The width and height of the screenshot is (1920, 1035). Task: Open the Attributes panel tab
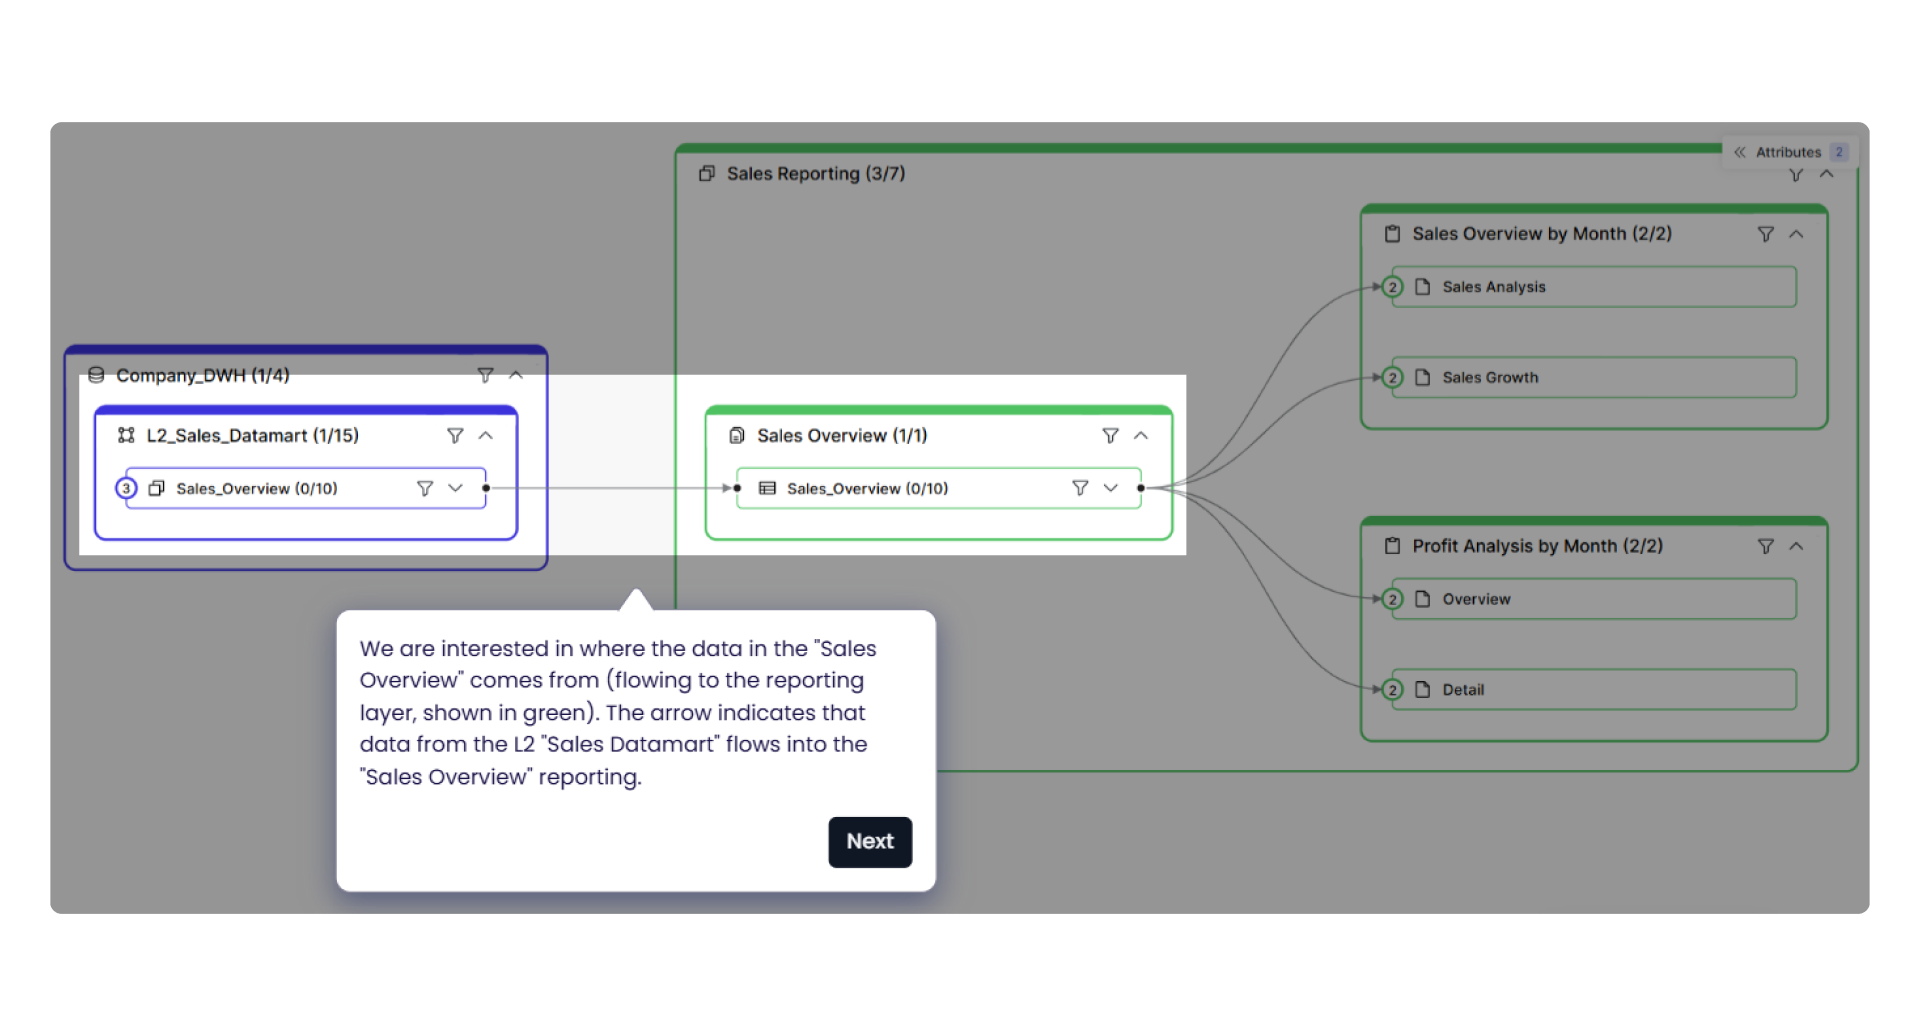click(1789, 151)
